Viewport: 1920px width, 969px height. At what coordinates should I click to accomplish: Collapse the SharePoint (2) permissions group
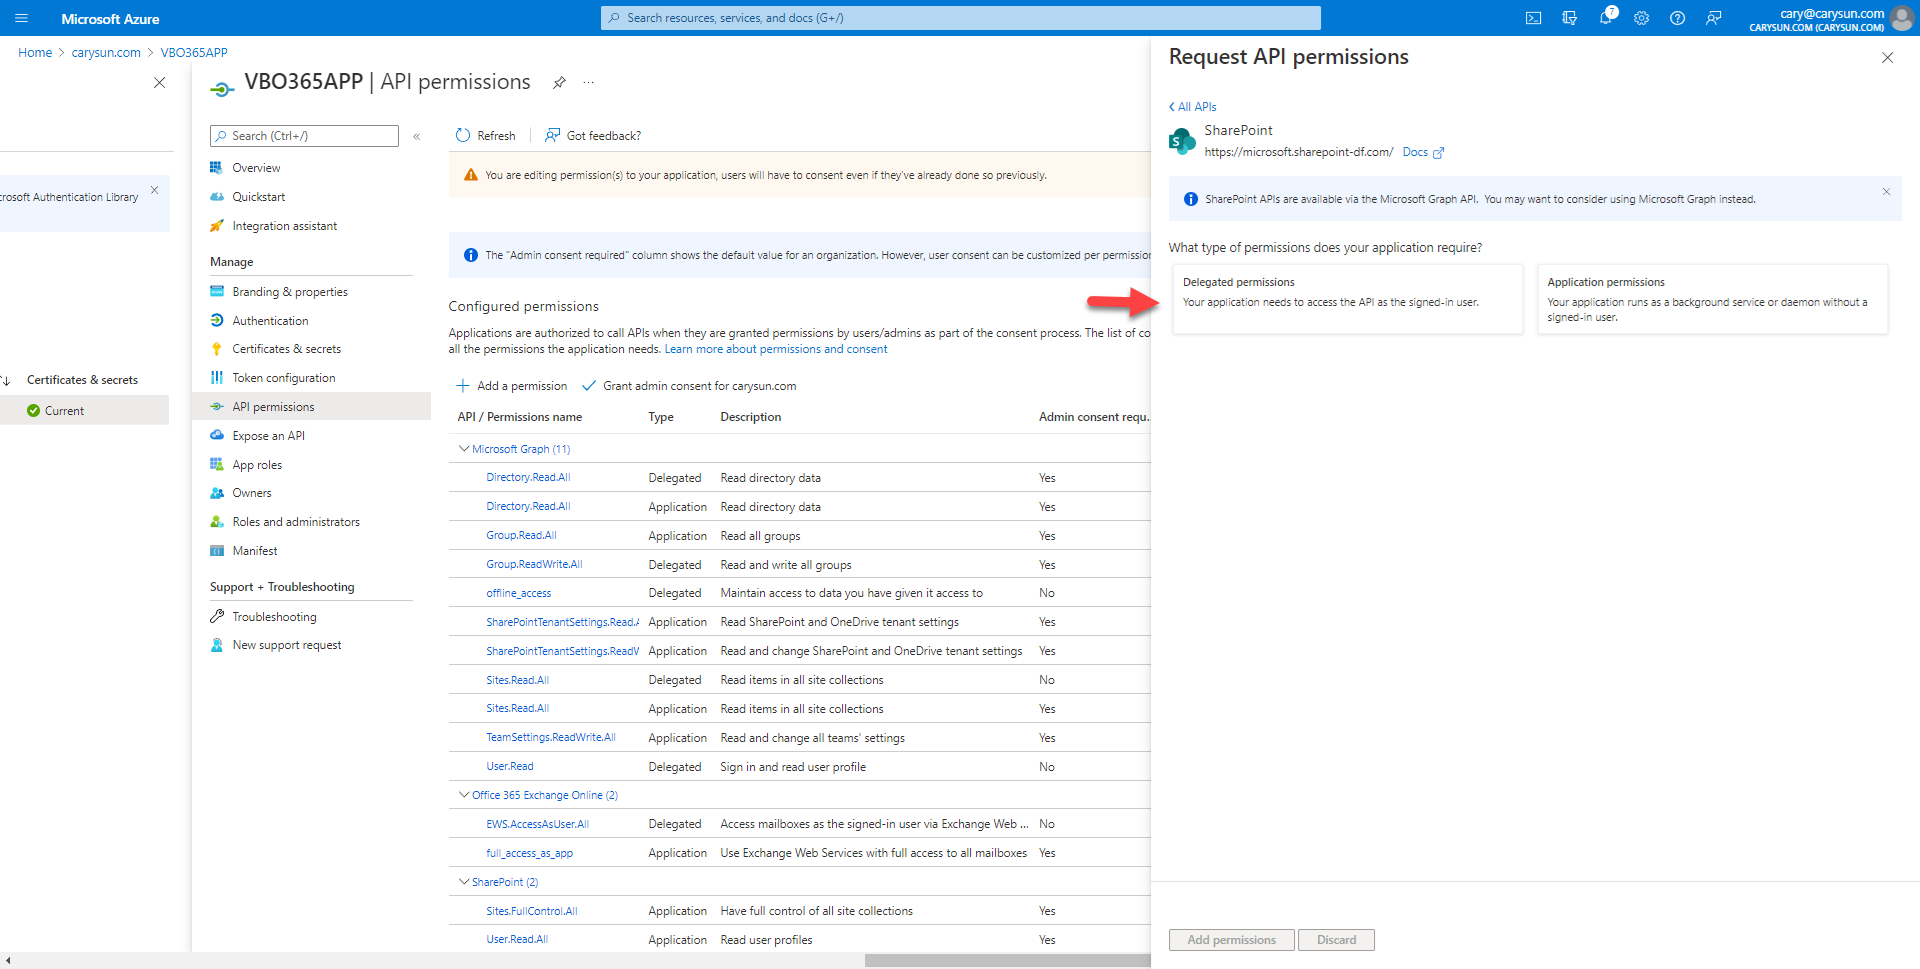click(463, 882)
